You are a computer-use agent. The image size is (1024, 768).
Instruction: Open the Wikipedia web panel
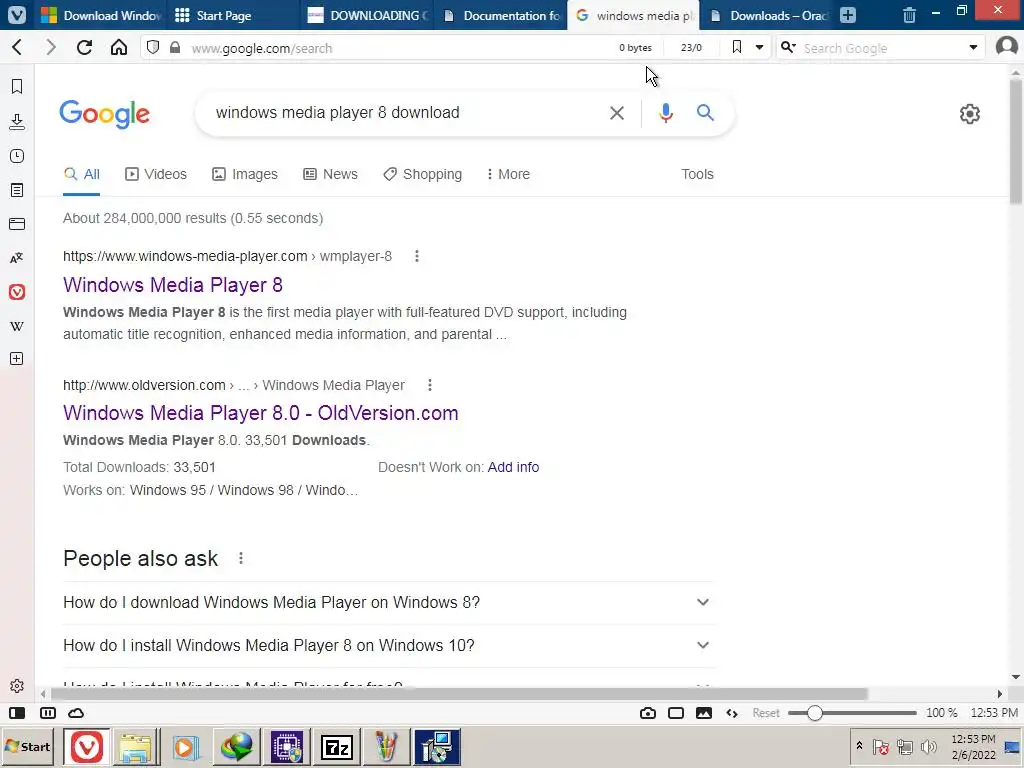[17, 326]
